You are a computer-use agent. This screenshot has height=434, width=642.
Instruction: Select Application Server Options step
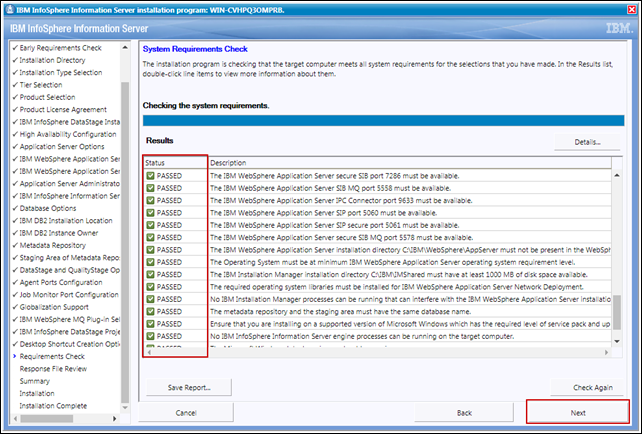pyautogui.click(x=62, y=146)
